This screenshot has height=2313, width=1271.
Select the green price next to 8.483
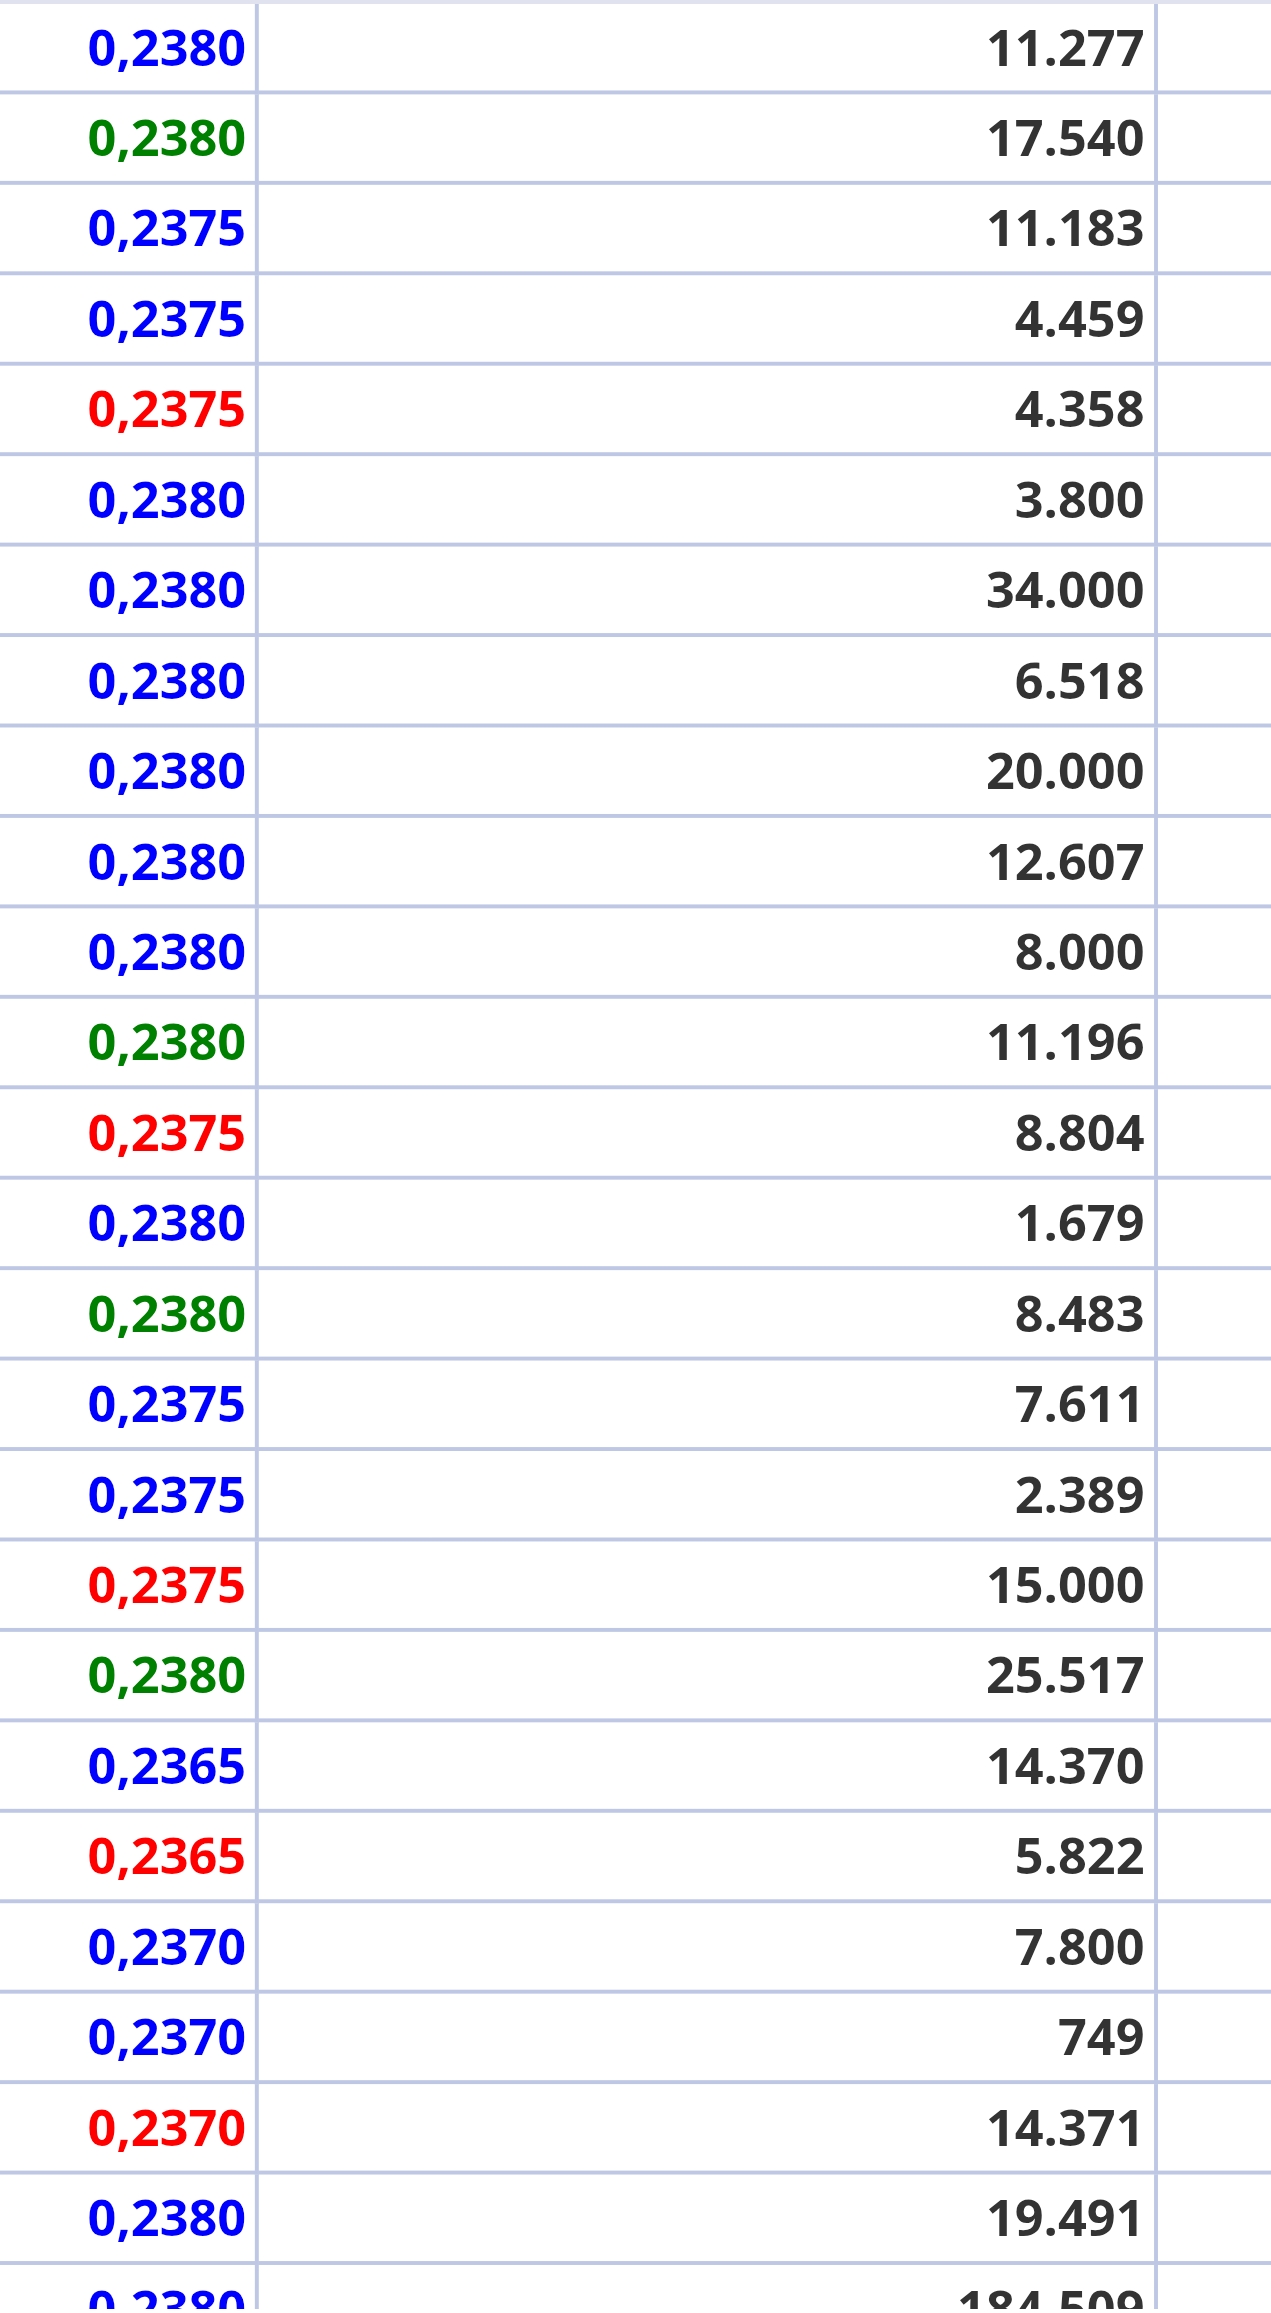point(166,1315)
